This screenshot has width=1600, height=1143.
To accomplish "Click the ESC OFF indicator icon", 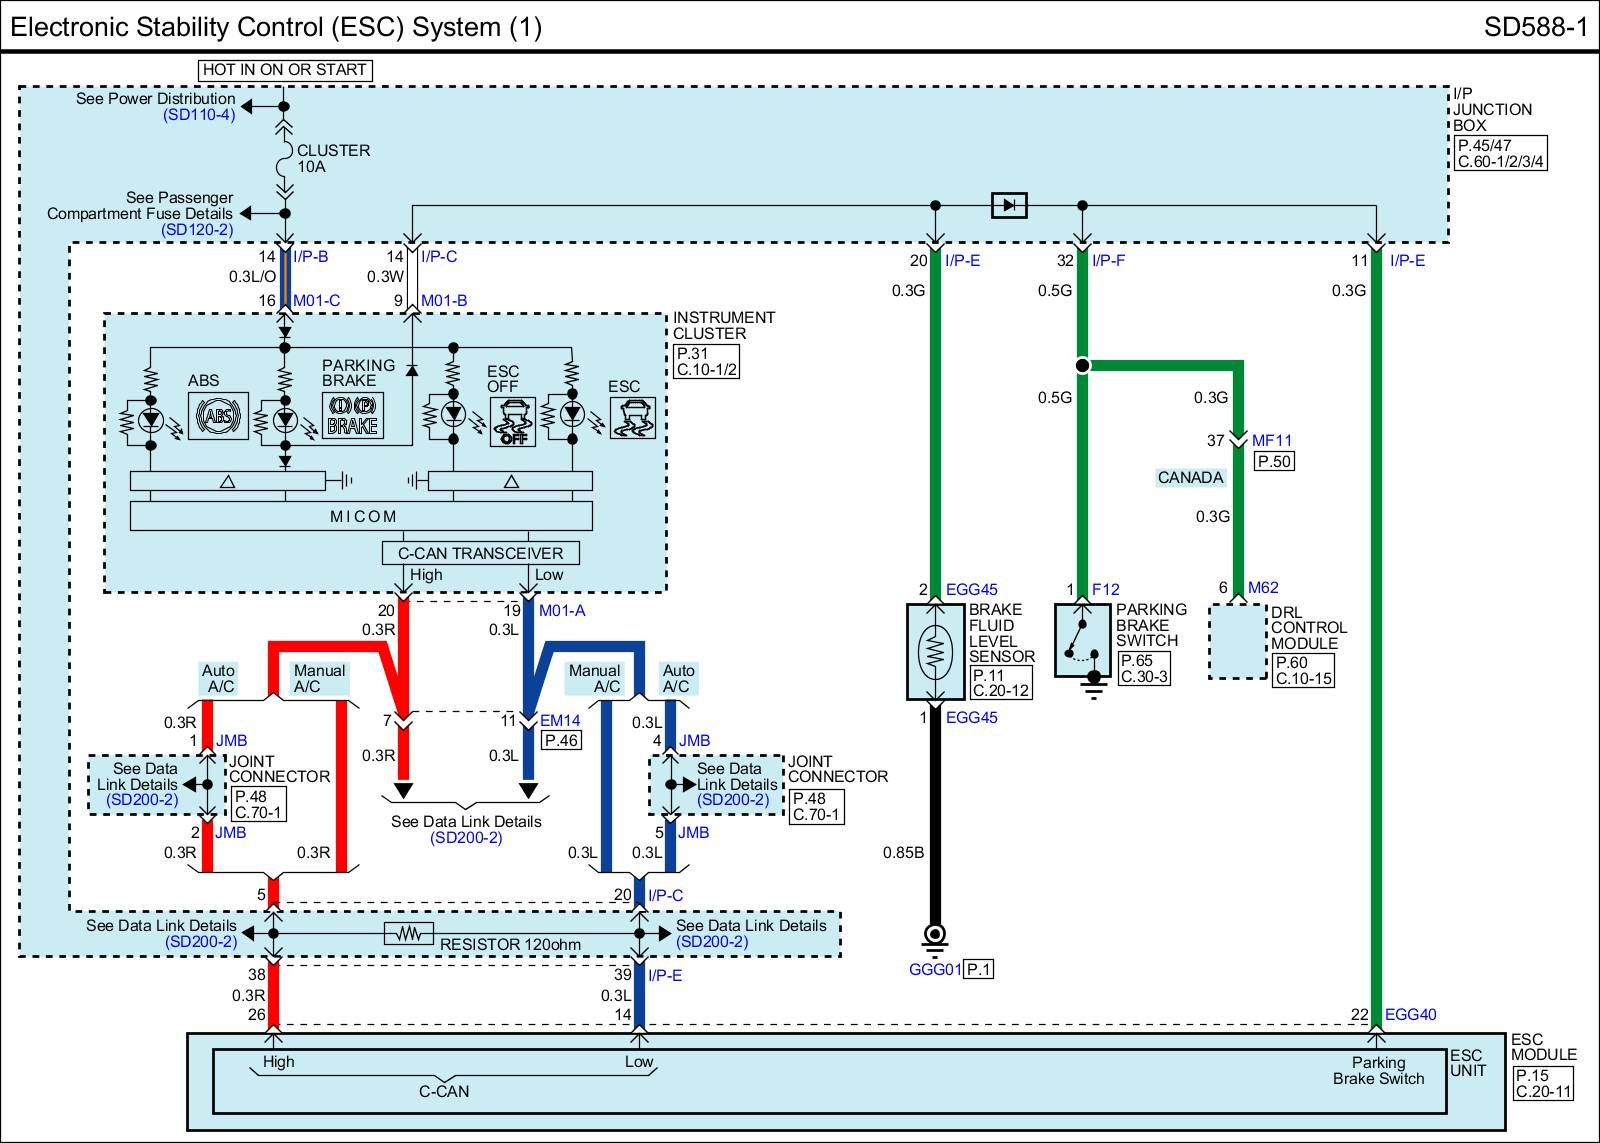I will (x=512, y=422).
